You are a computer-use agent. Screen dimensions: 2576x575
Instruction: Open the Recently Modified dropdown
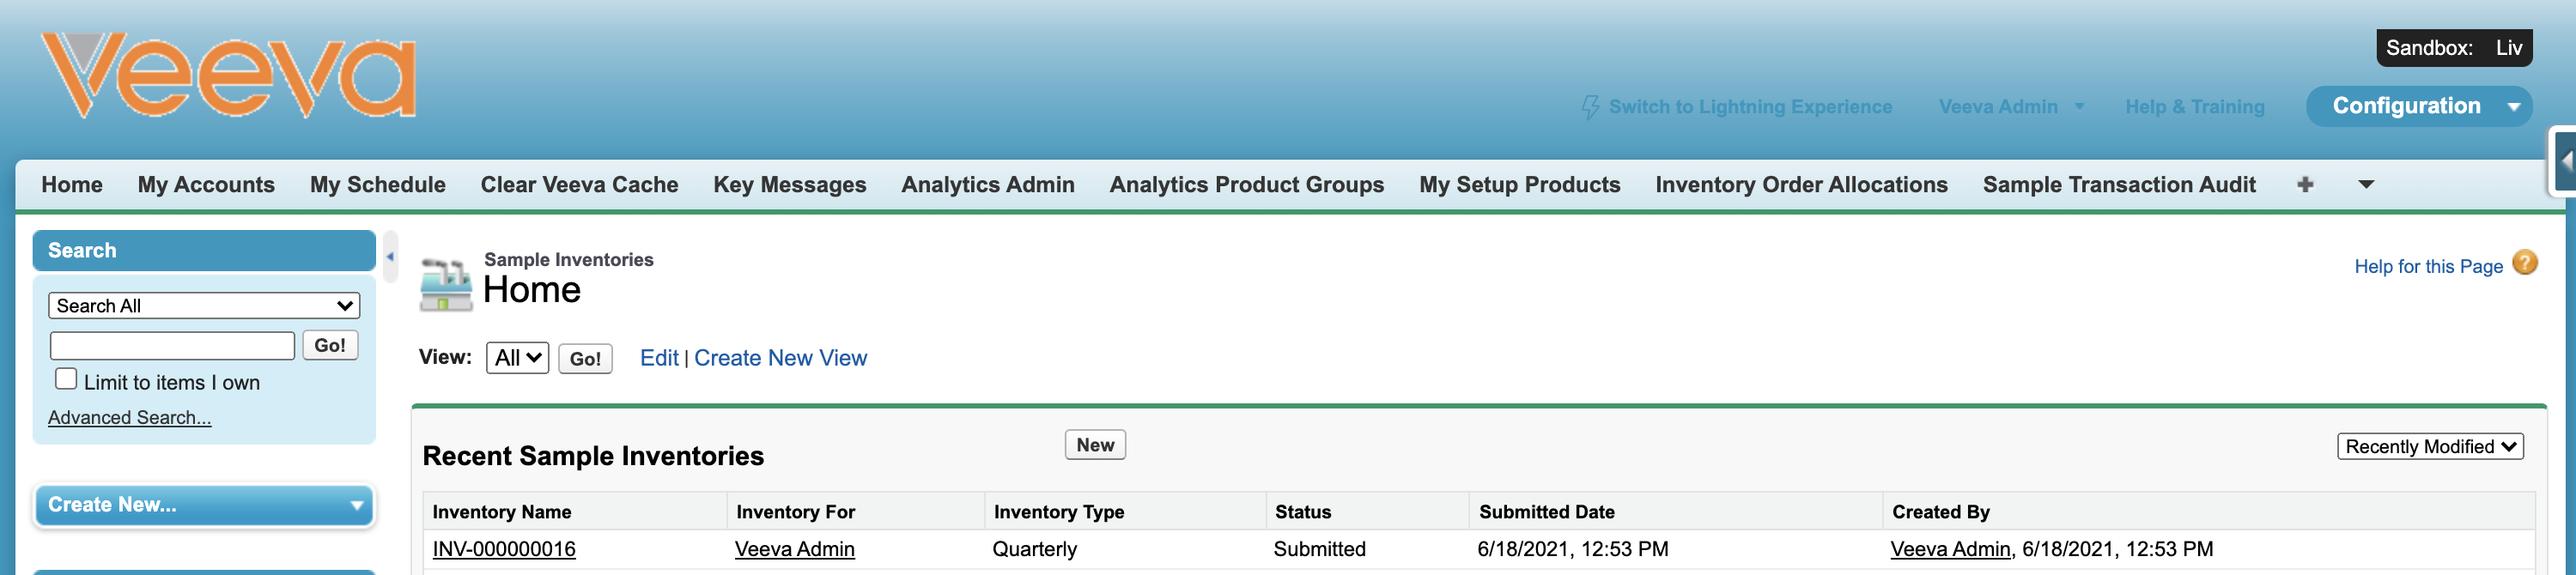tap(2429, 447)
